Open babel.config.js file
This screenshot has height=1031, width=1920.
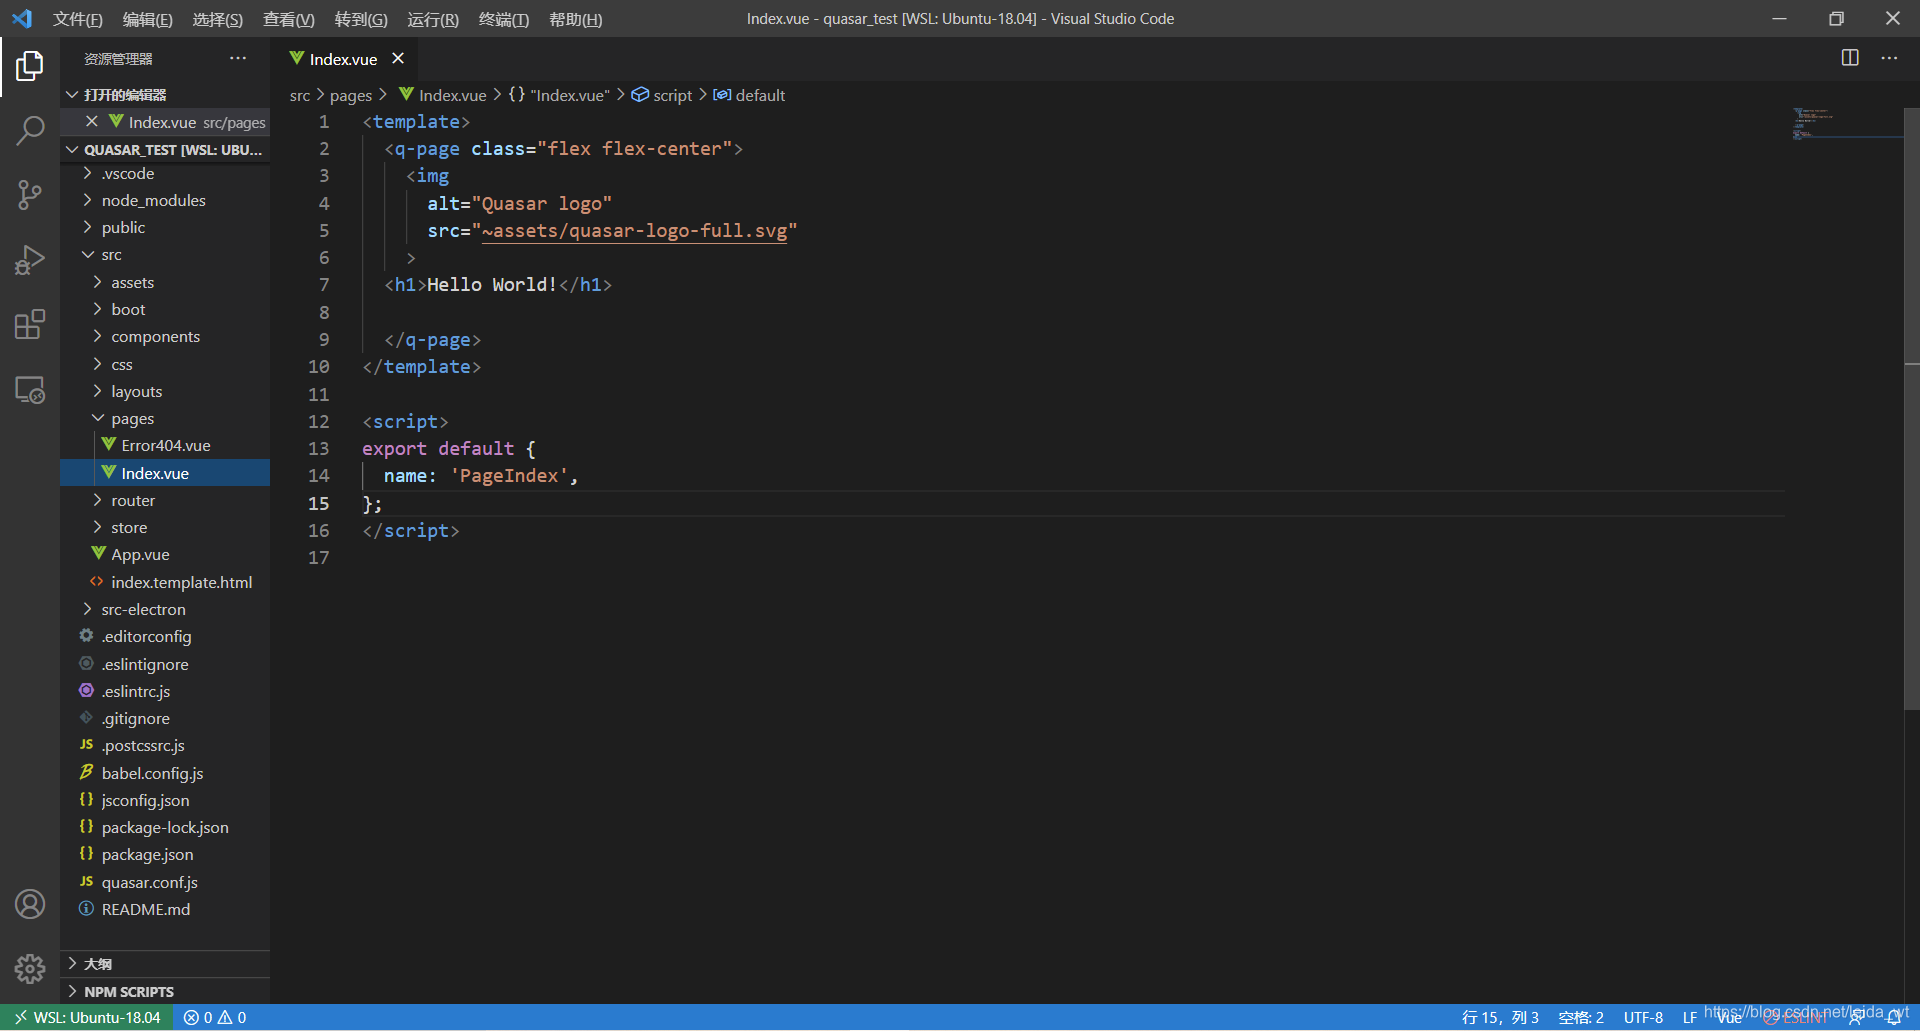coord(165,773)
